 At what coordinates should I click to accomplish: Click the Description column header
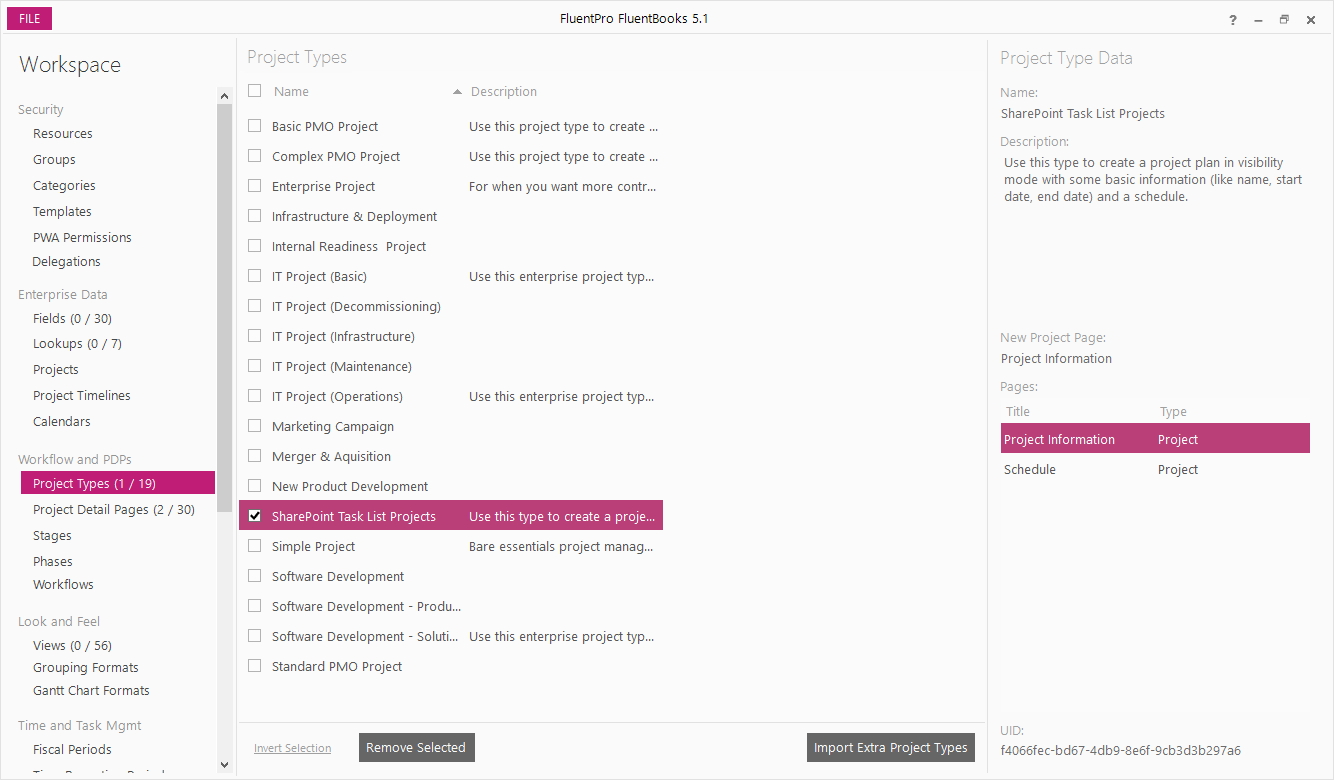coord(504,92)
